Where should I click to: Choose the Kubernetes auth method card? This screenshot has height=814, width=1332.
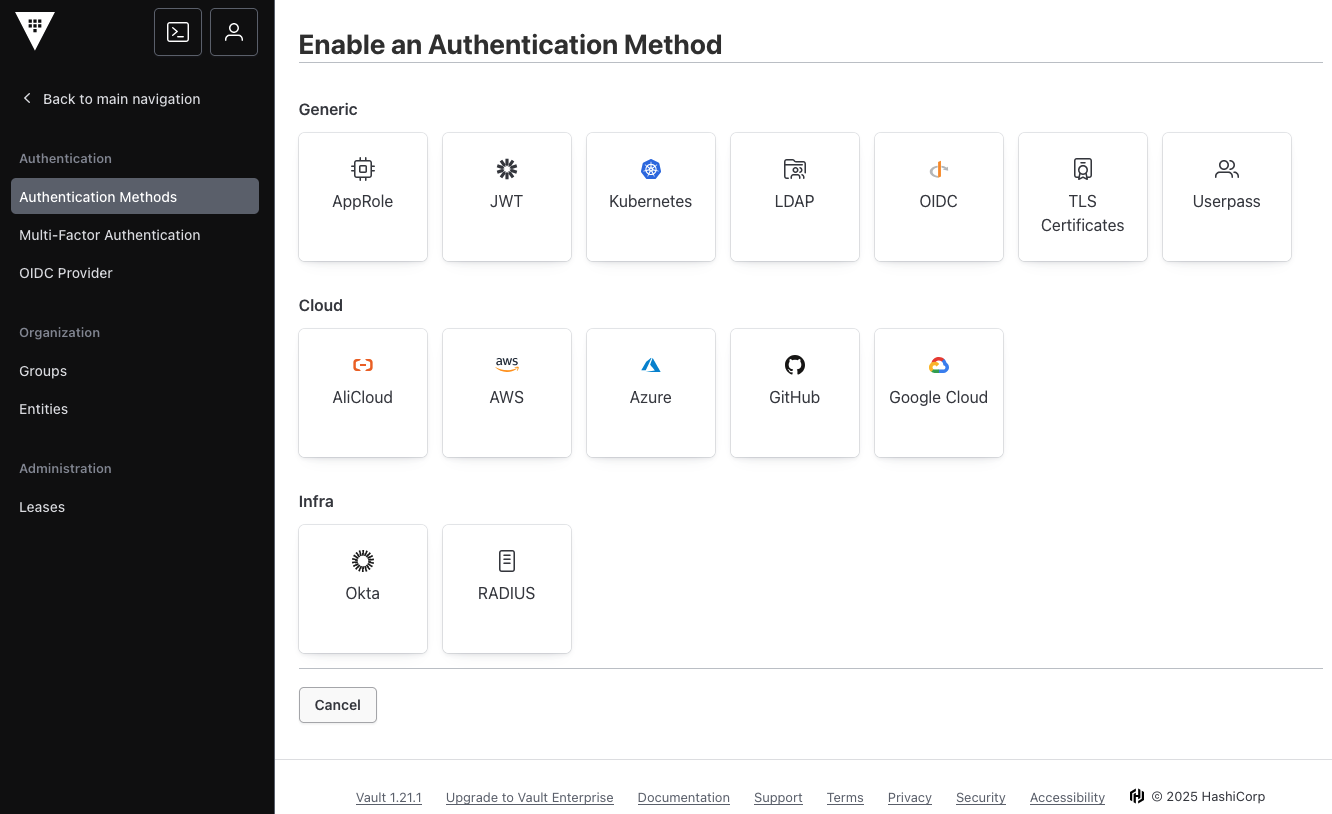[x=651, y=197]
